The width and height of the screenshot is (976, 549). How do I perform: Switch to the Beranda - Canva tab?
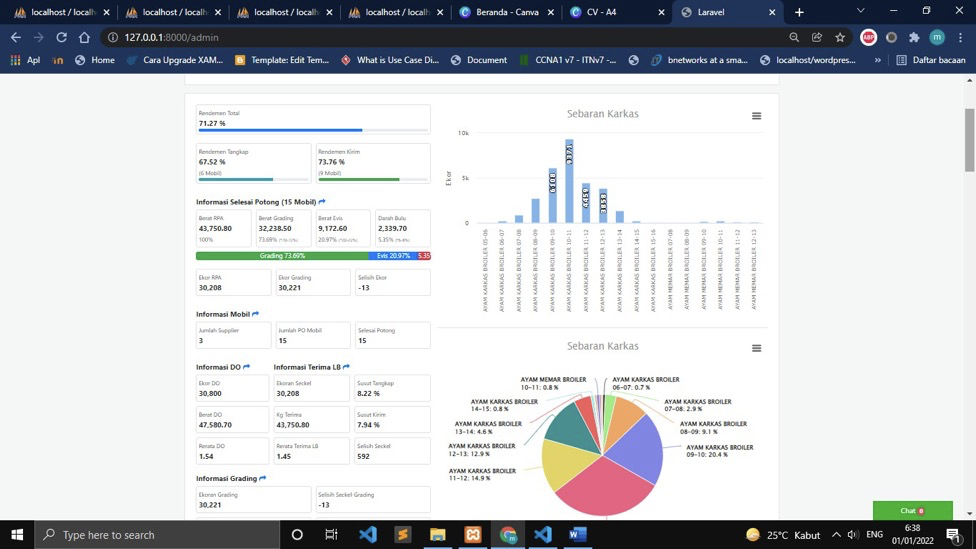(x=507, y=12)
